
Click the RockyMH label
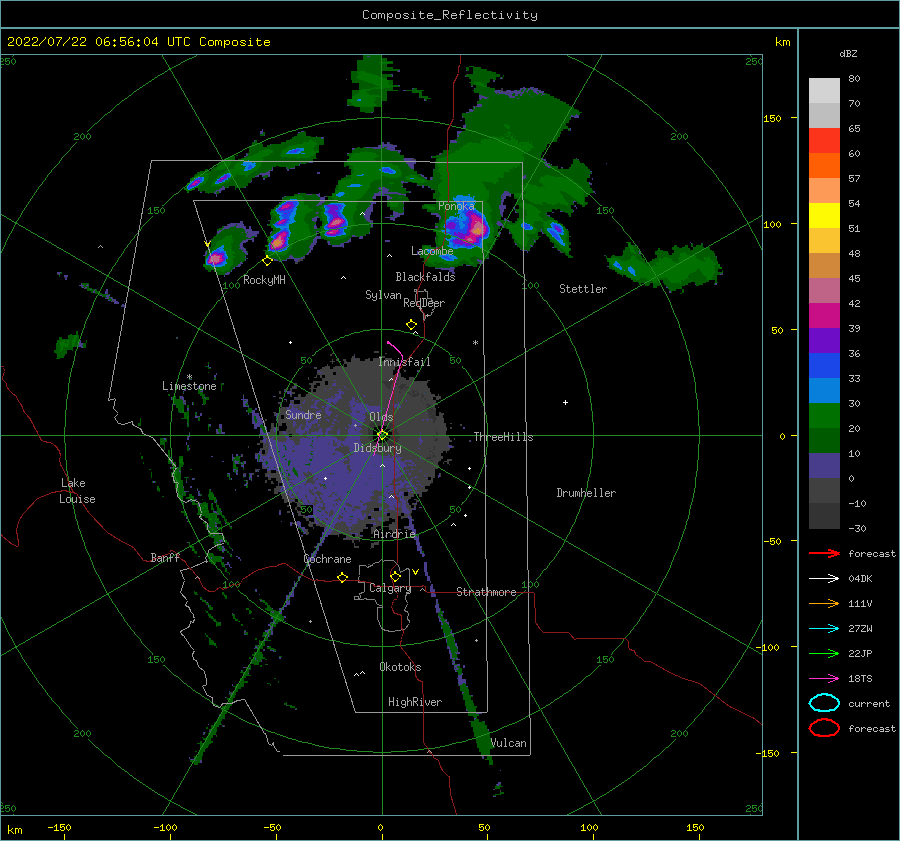tap(264, 280)
